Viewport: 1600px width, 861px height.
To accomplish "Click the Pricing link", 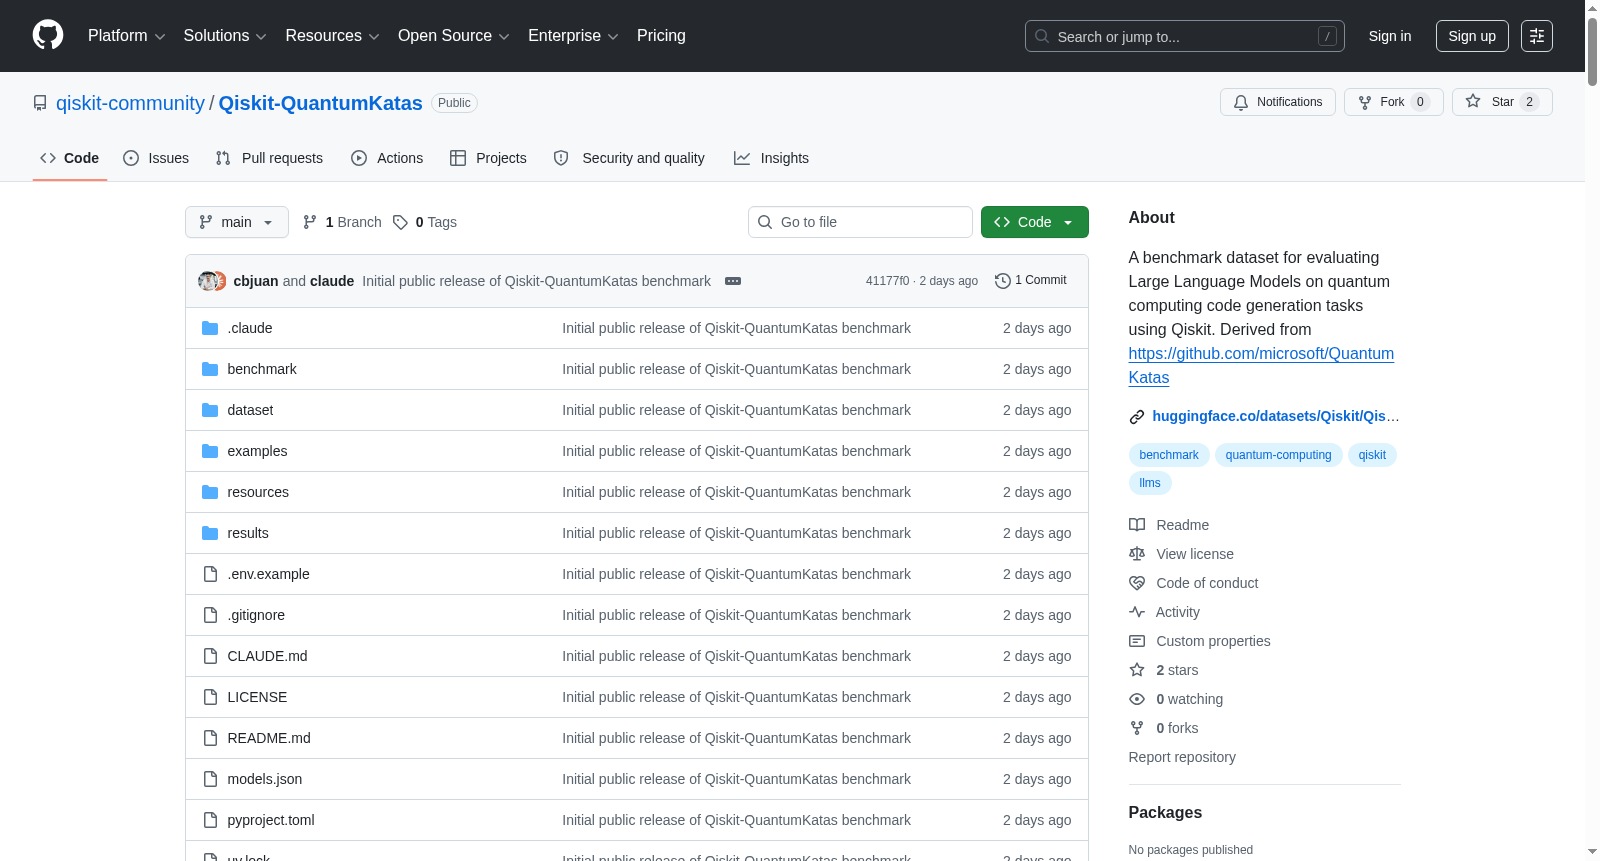I will pyautogui.click(x=661, y=36).
